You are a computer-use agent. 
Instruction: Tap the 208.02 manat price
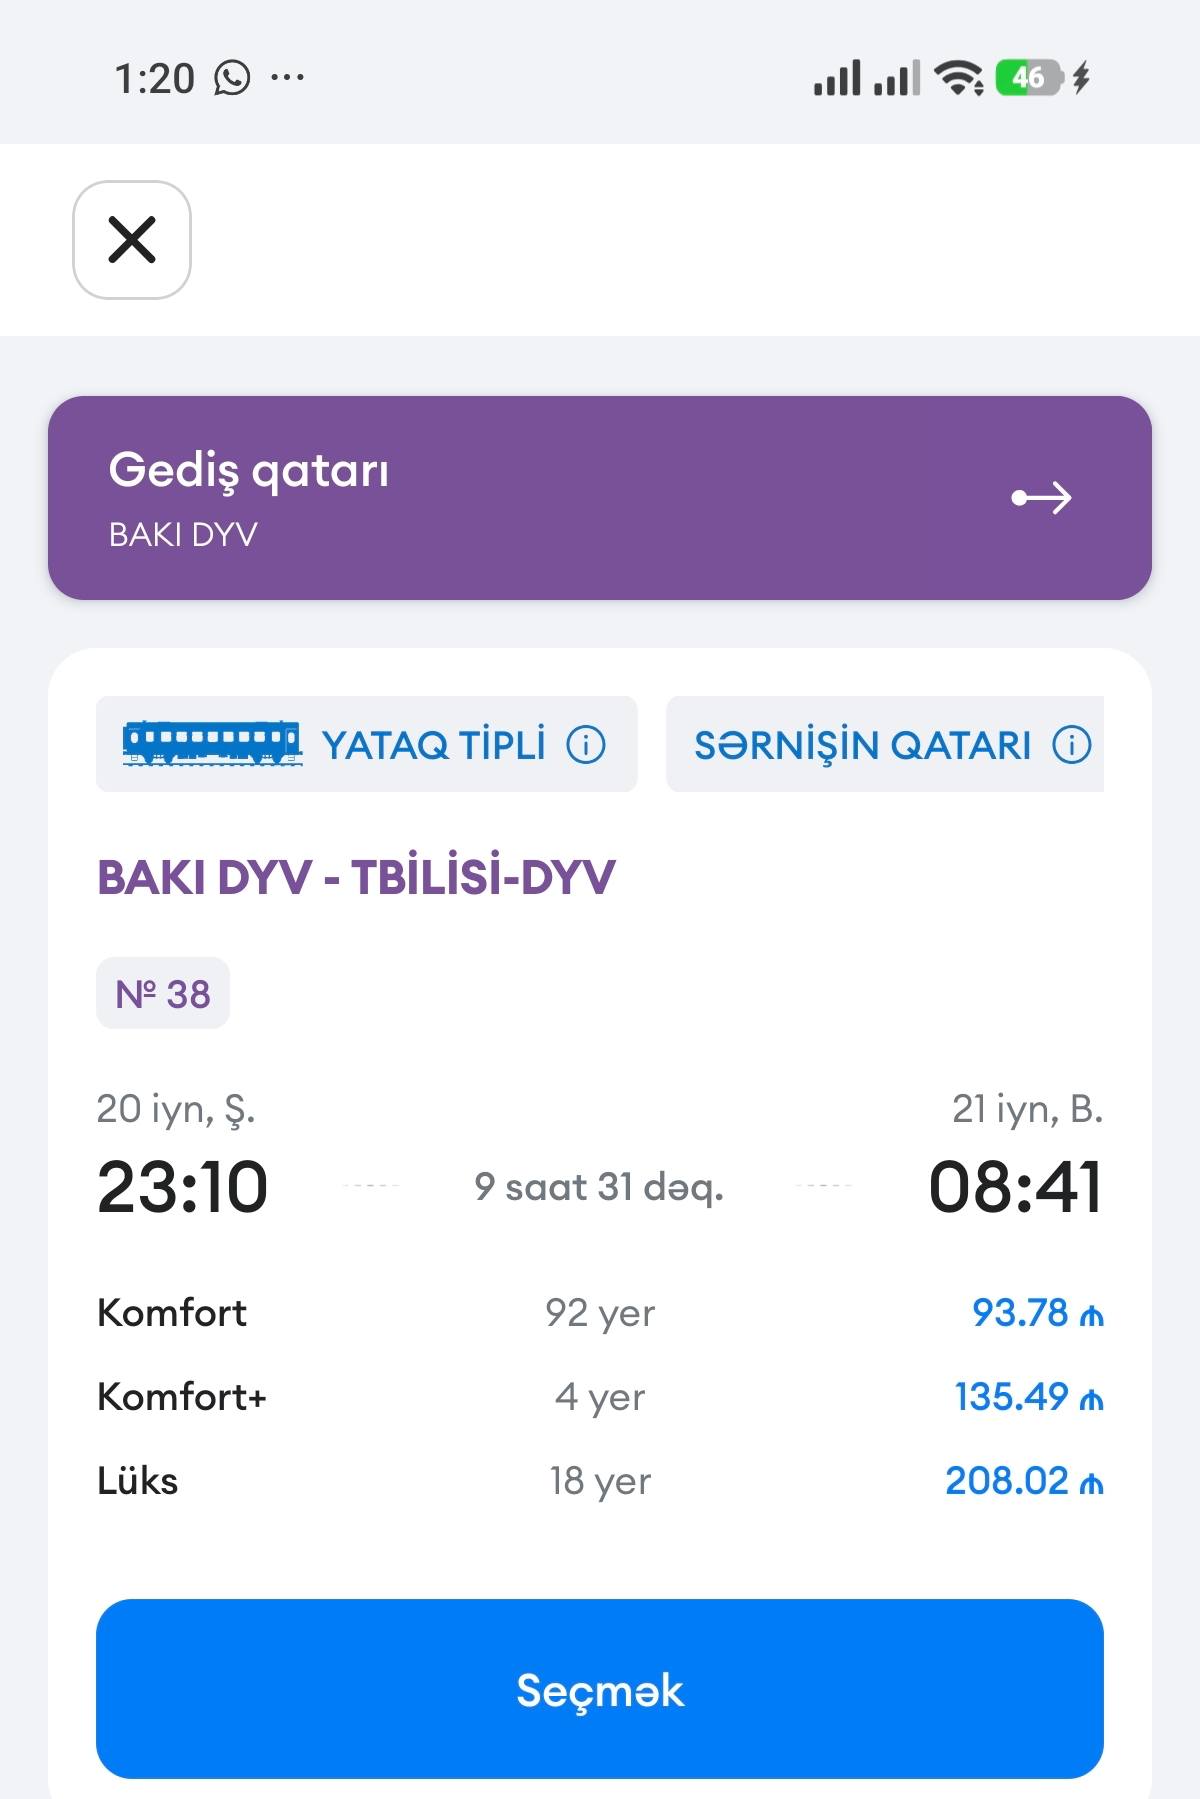tap(1024, 1480)
